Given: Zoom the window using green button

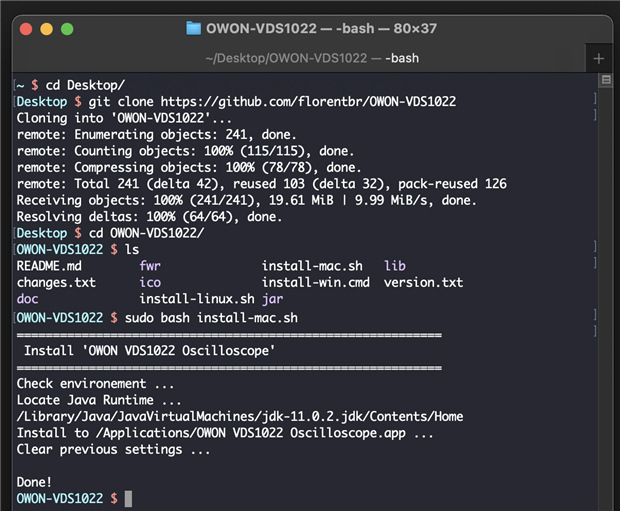Looking at the screenshot, I should 67,29.
